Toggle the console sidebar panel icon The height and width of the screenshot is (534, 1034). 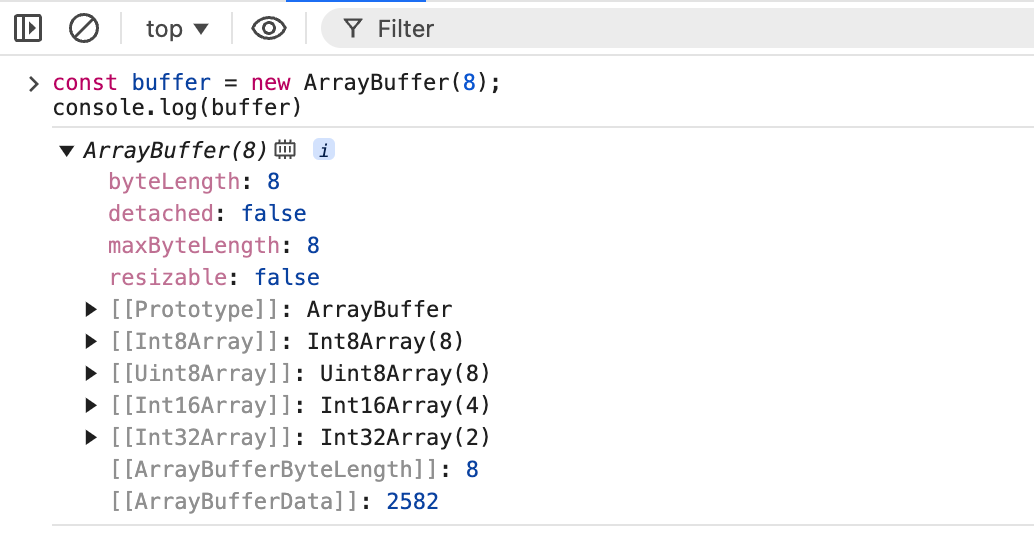[28, 28]
